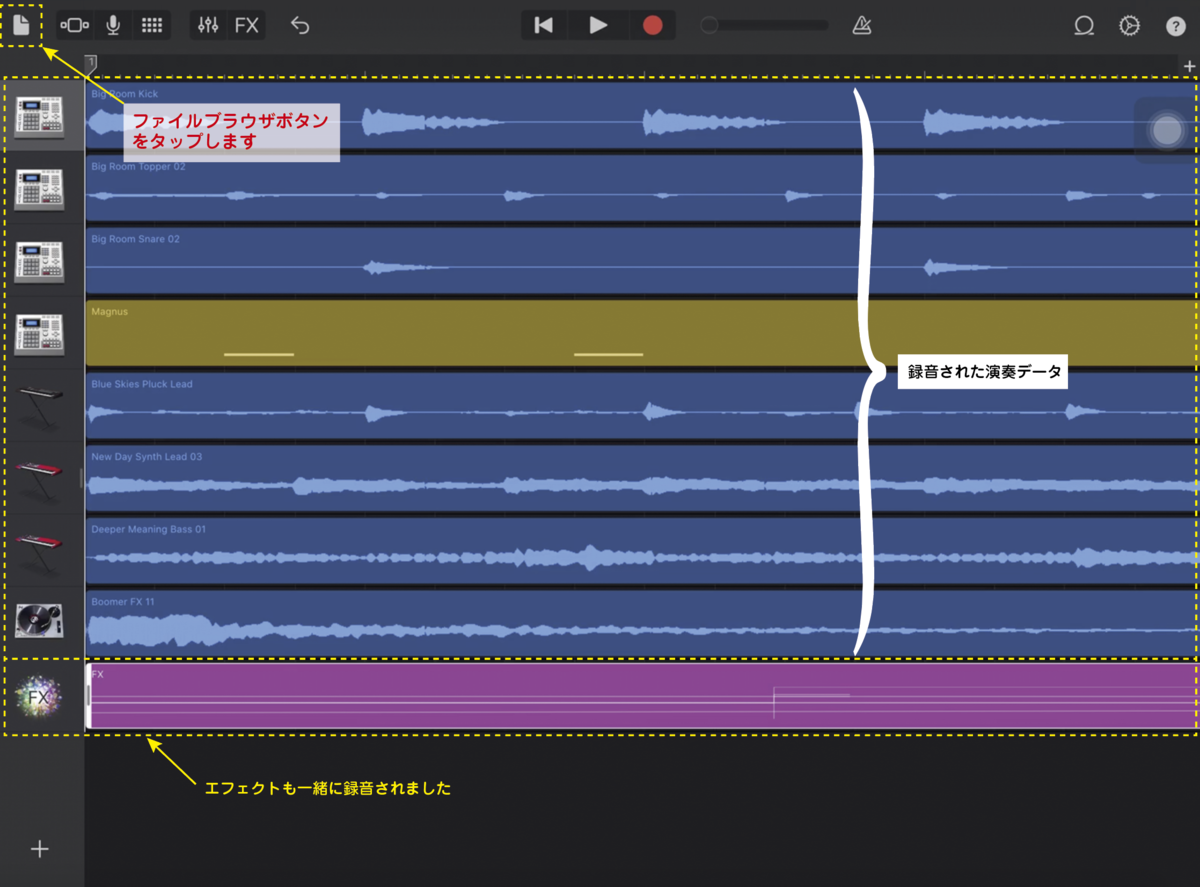This screenshot has width=1200, height=887.
Task: Select the Big Room Topper 02 track icon
Action: [40, 189]
